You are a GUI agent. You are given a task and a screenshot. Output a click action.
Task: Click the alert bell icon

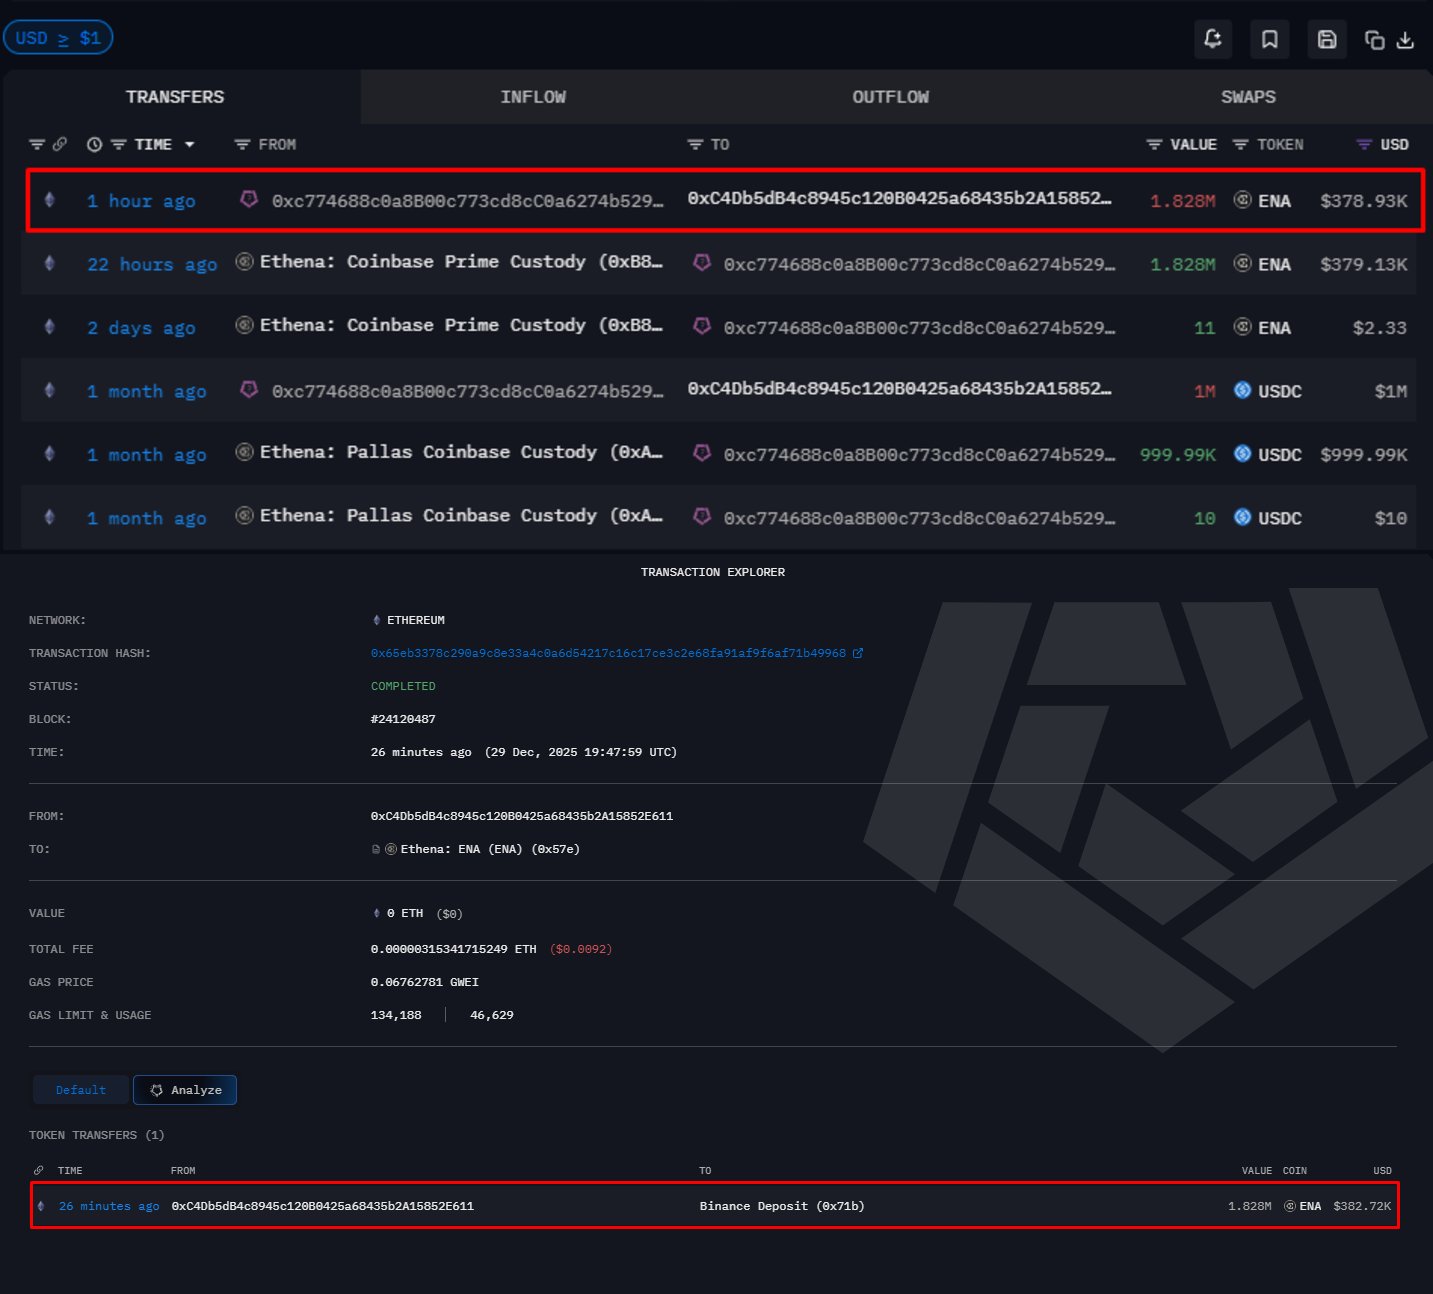1213,39
